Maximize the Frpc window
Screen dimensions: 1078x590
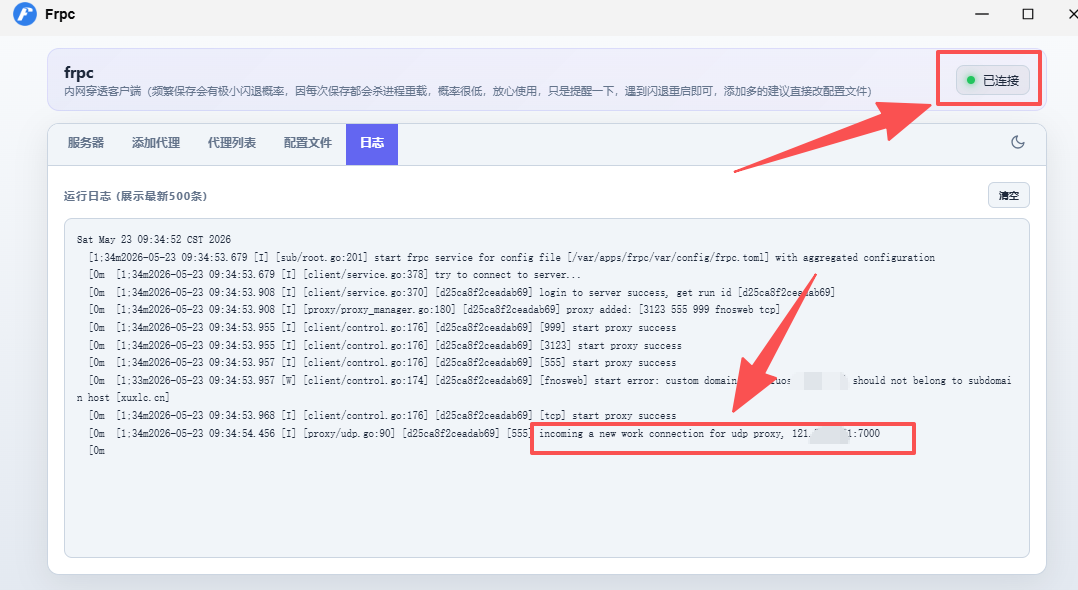tap(1028, 14)
